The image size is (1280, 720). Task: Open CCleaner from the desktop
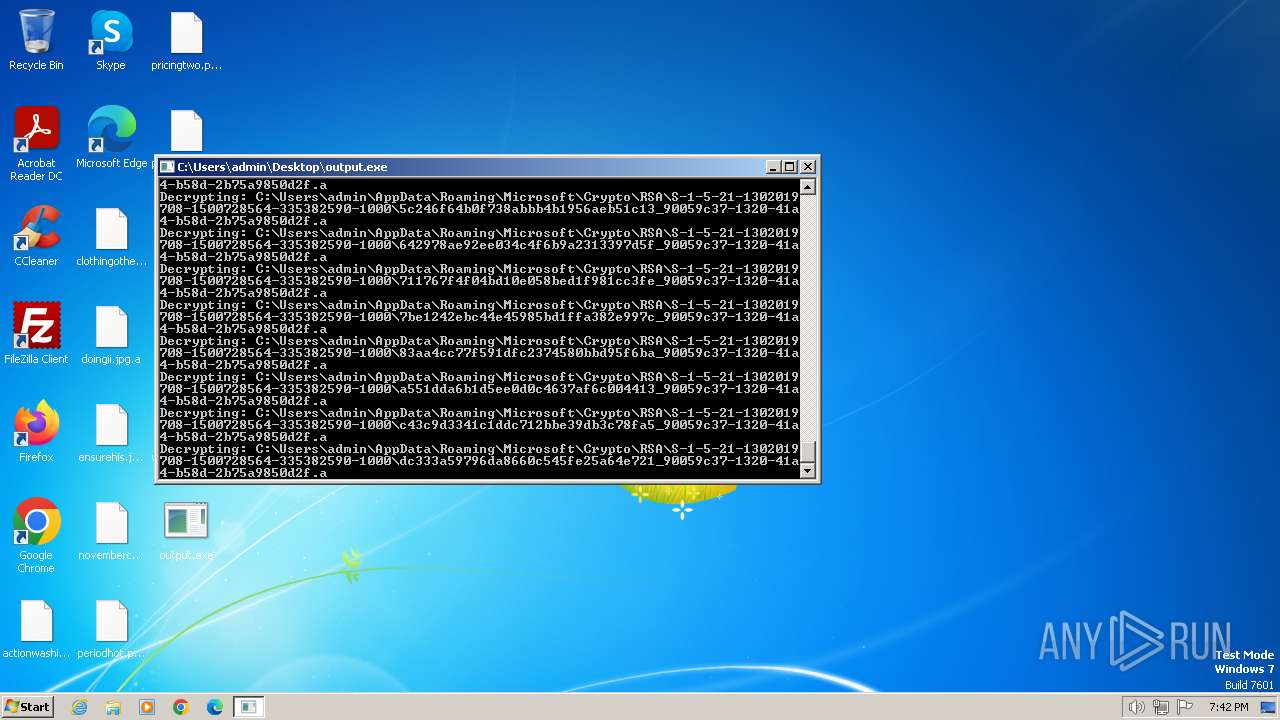coord(36,236)
